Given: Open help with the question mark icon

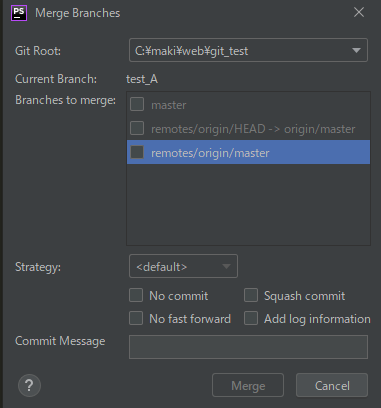Looking at the screenshot, I should (29, 386).
